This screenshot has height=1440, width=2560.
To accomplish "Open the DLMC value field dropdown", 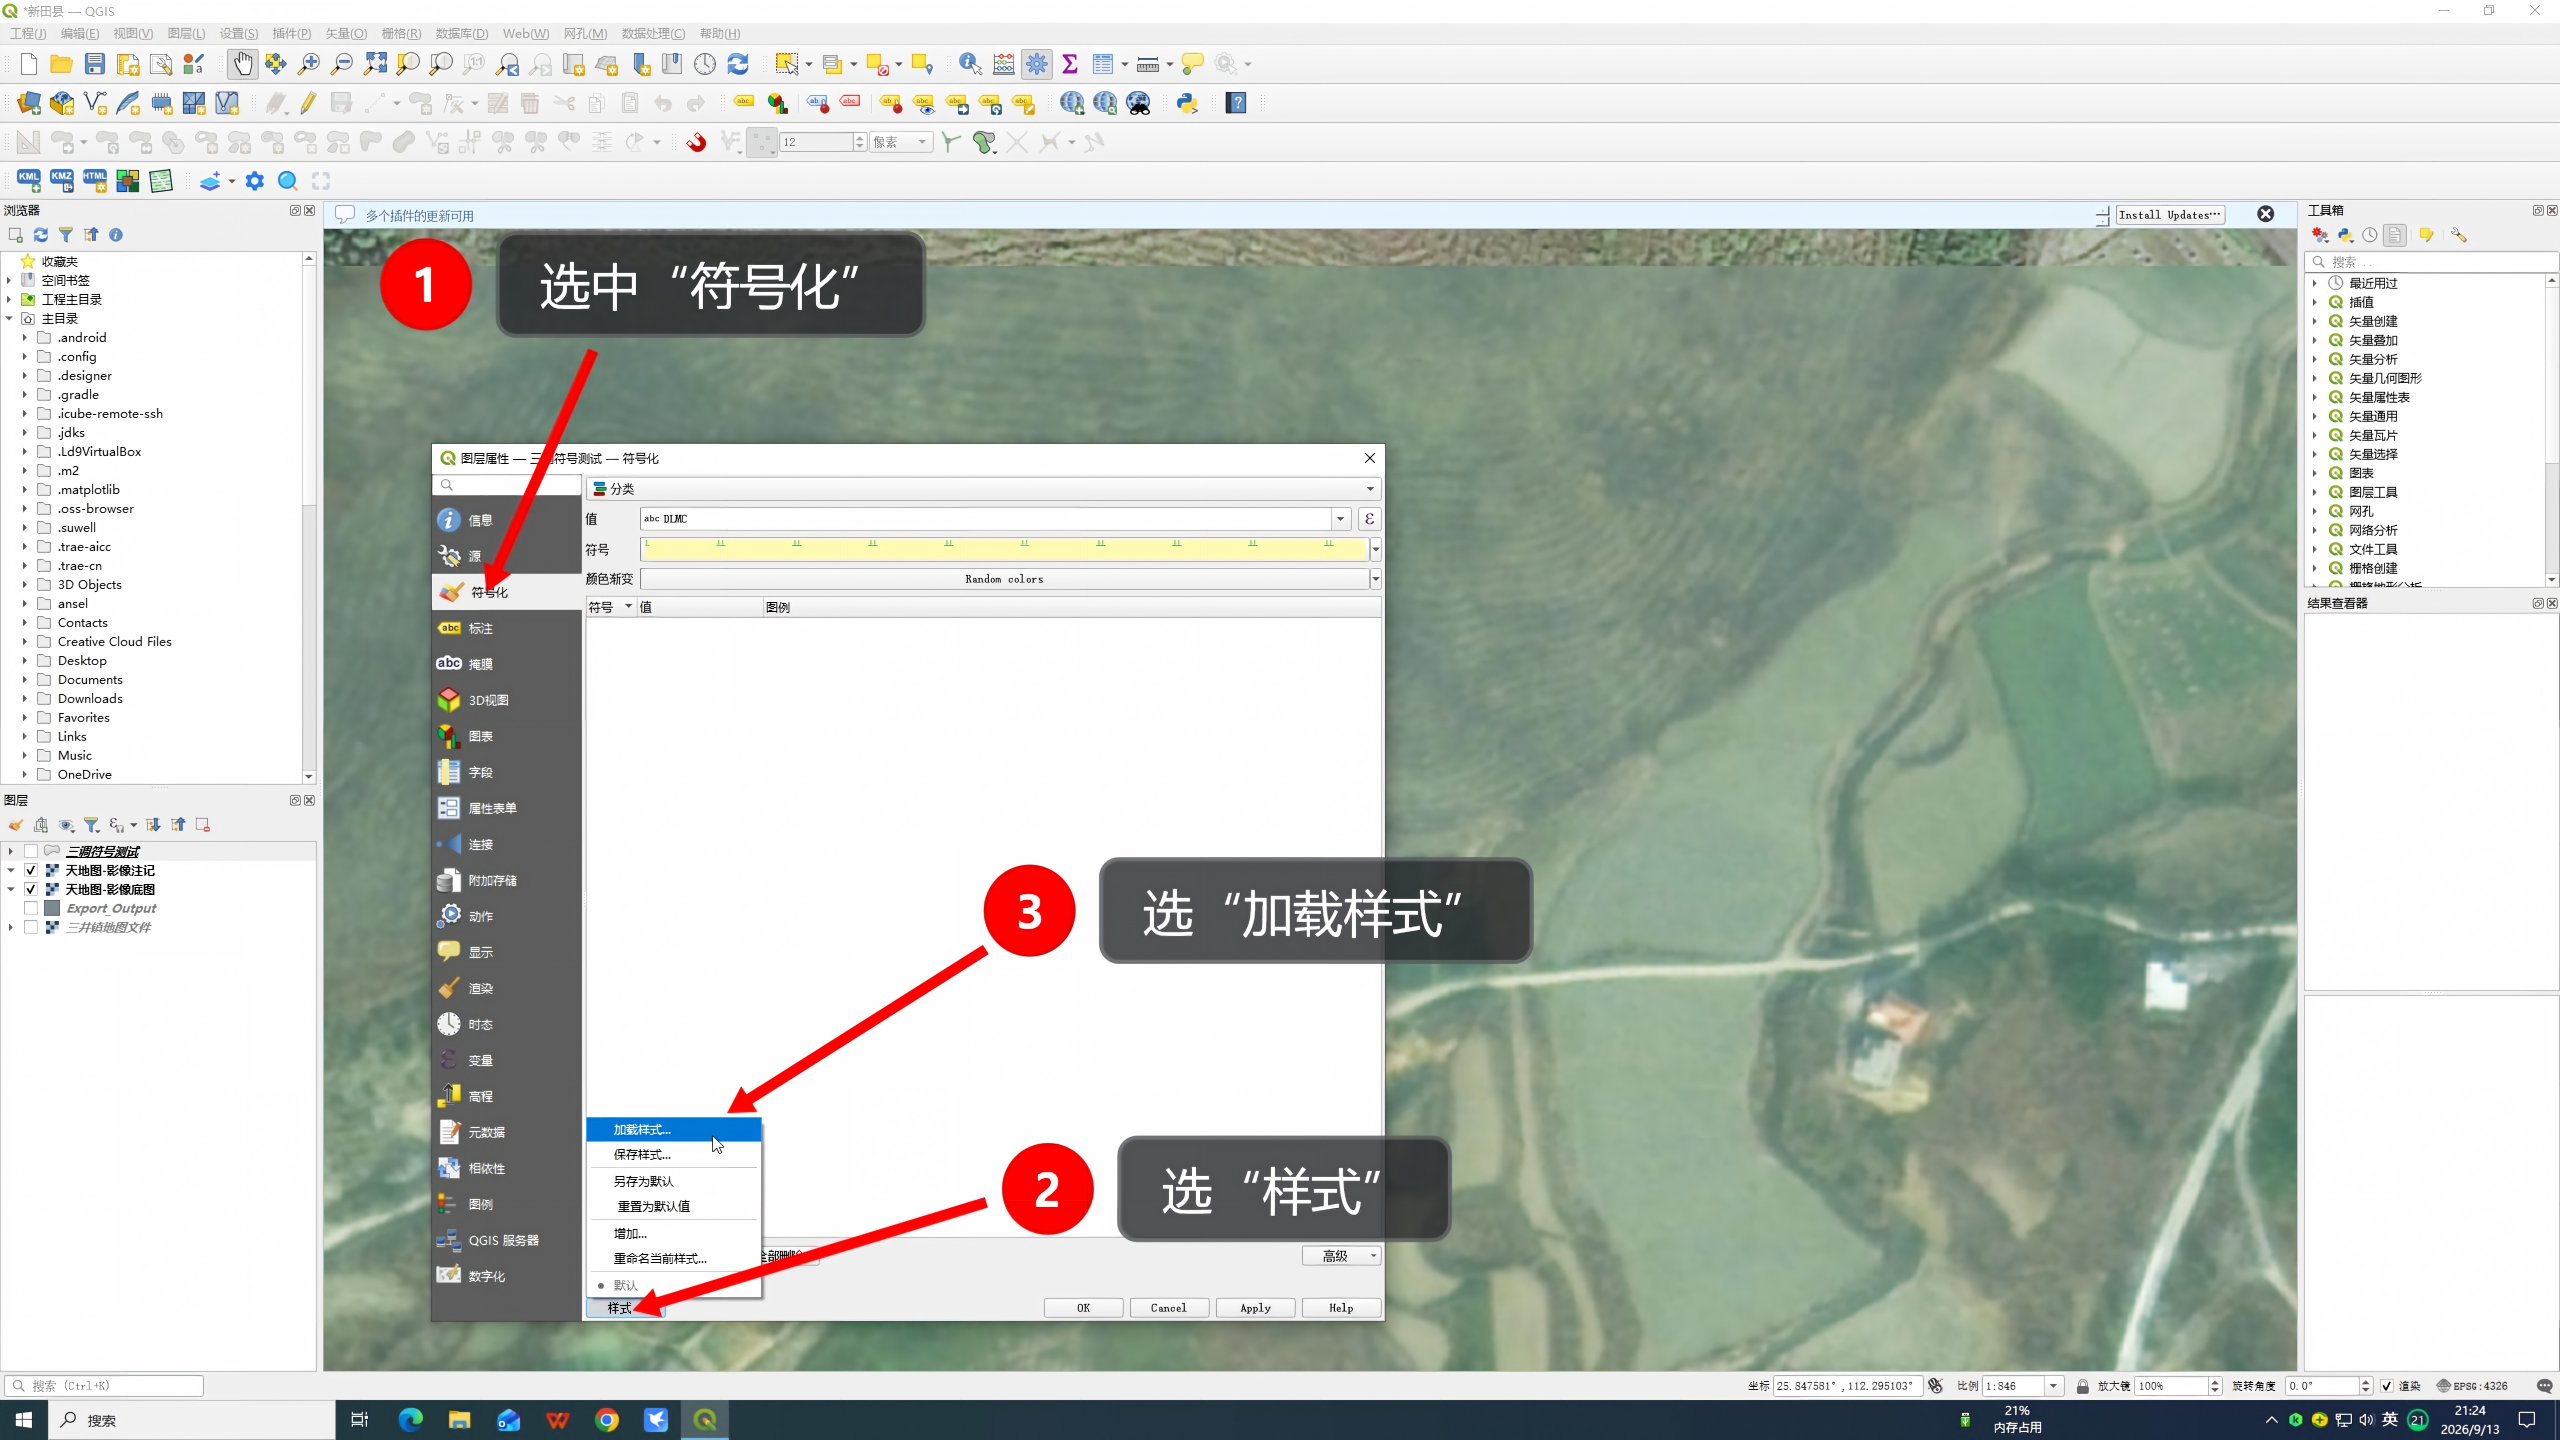I will [1340, 519].
